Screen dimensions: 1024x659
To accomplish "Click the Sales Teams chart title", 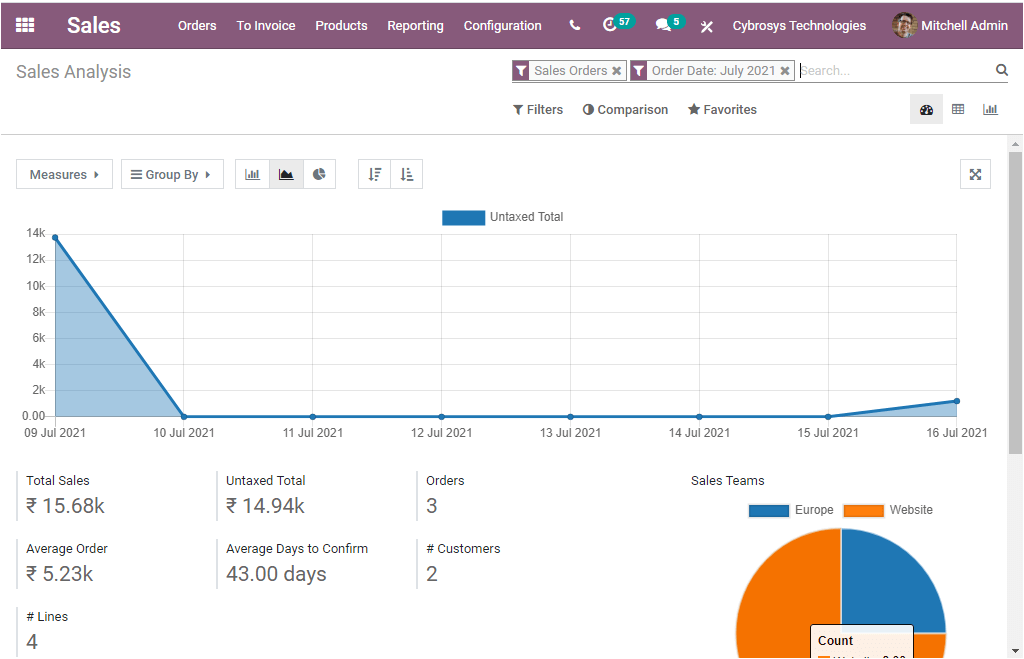I will (x=728, y=481).
